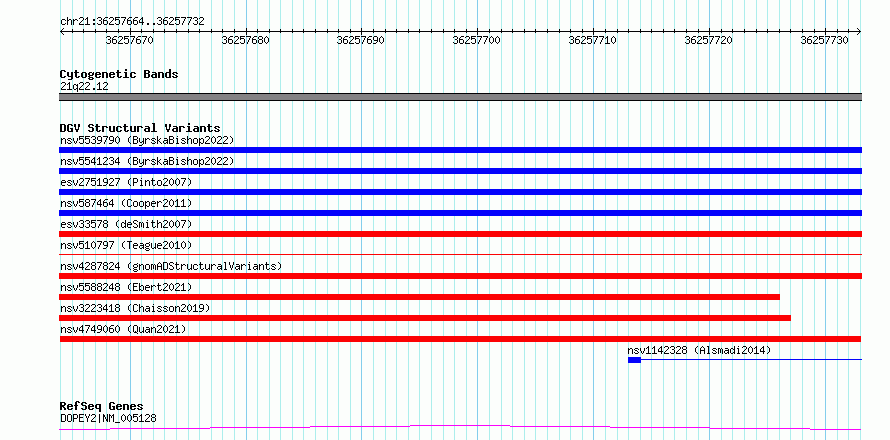
Task: Click ruler position 36257710
Action: click(593, 40)
